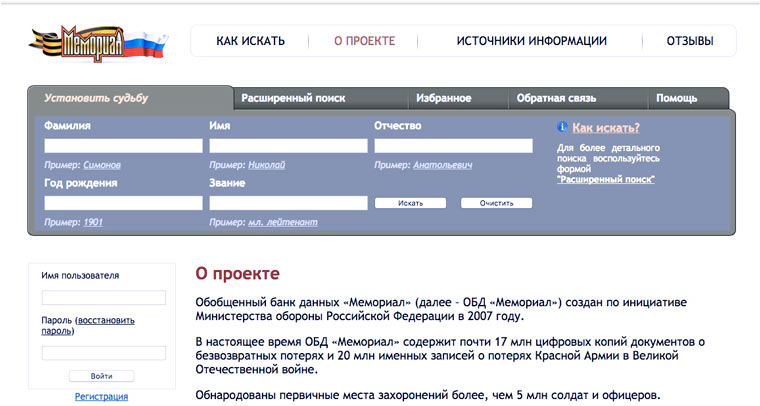Focus the Год рождения input field
Screen dimensions: 760x406
123,203
